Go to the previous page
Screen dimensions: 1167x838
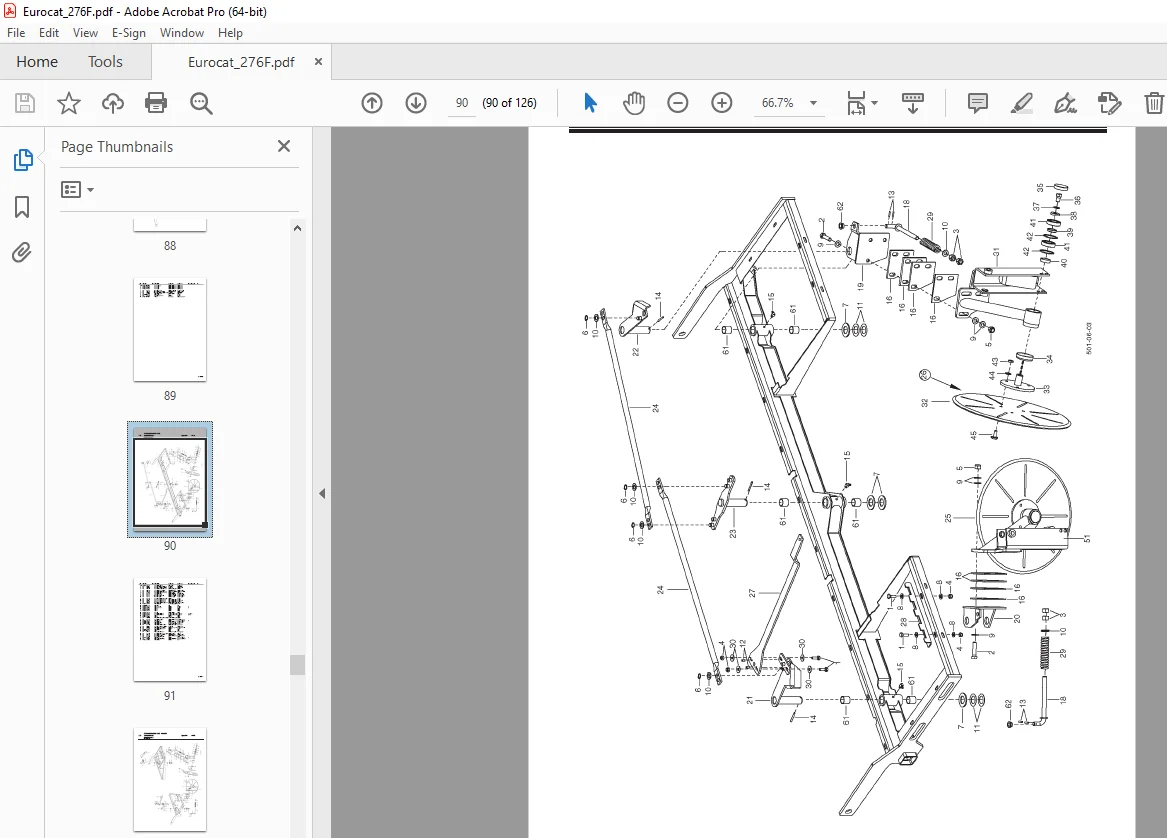coord(372,103)
